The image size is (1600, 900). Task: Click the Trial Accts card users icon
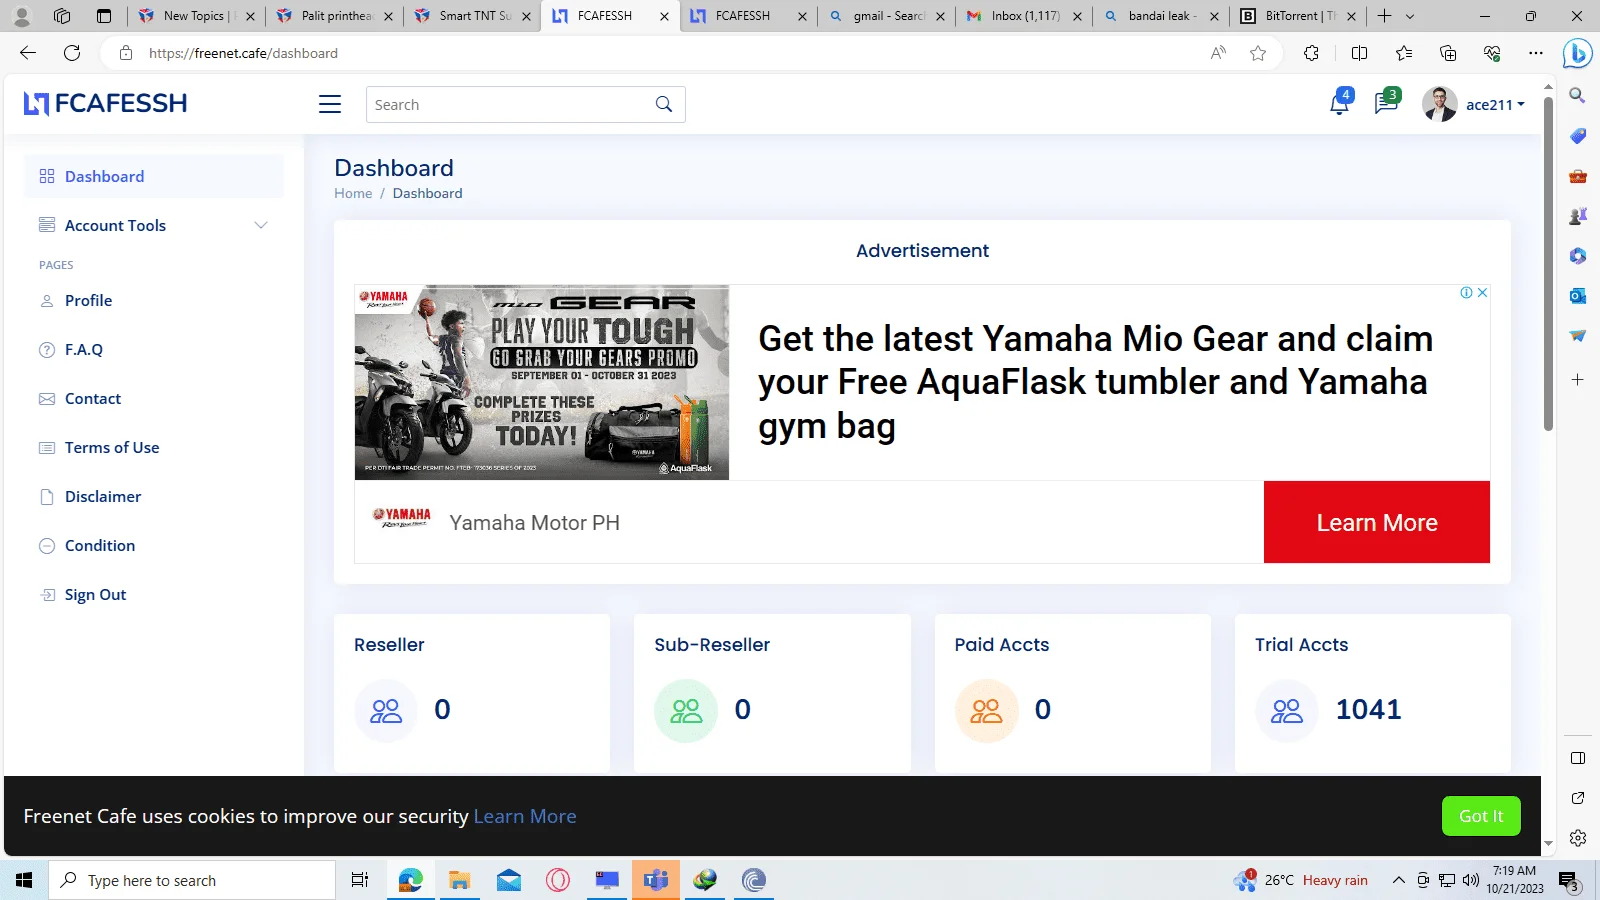click(x=1287, y=711)
